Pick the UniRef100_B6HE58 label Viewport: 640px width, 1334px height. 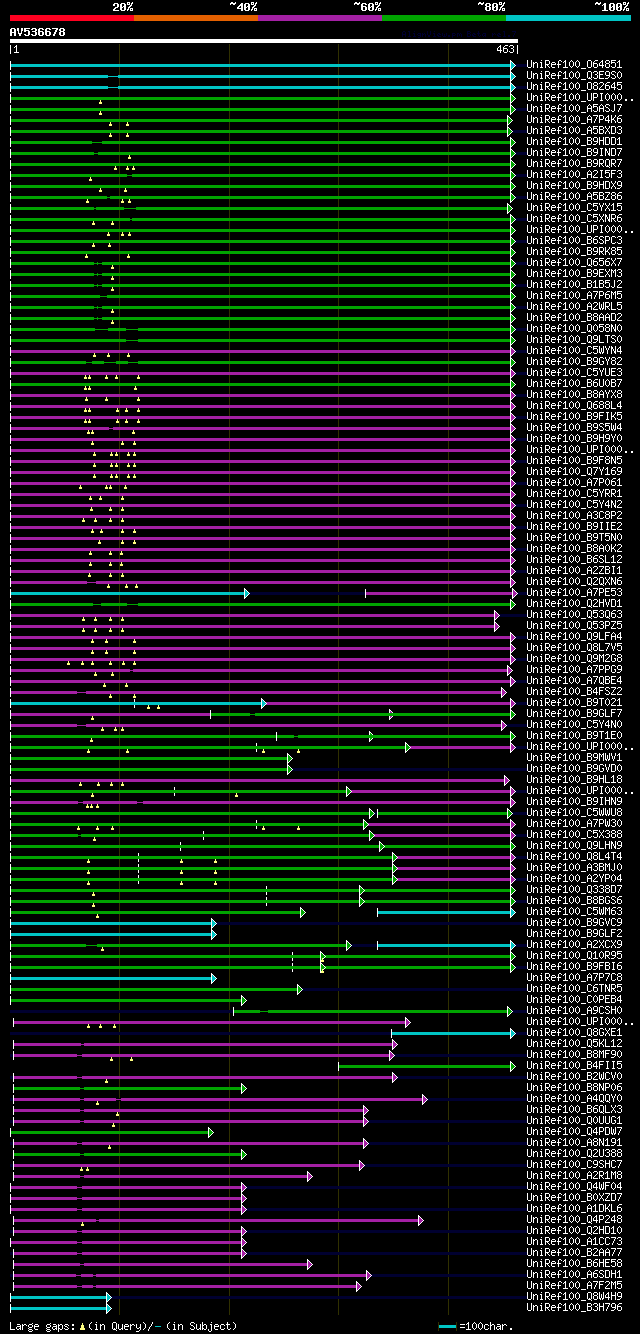pyautogui.click(x=575, y=1263)
